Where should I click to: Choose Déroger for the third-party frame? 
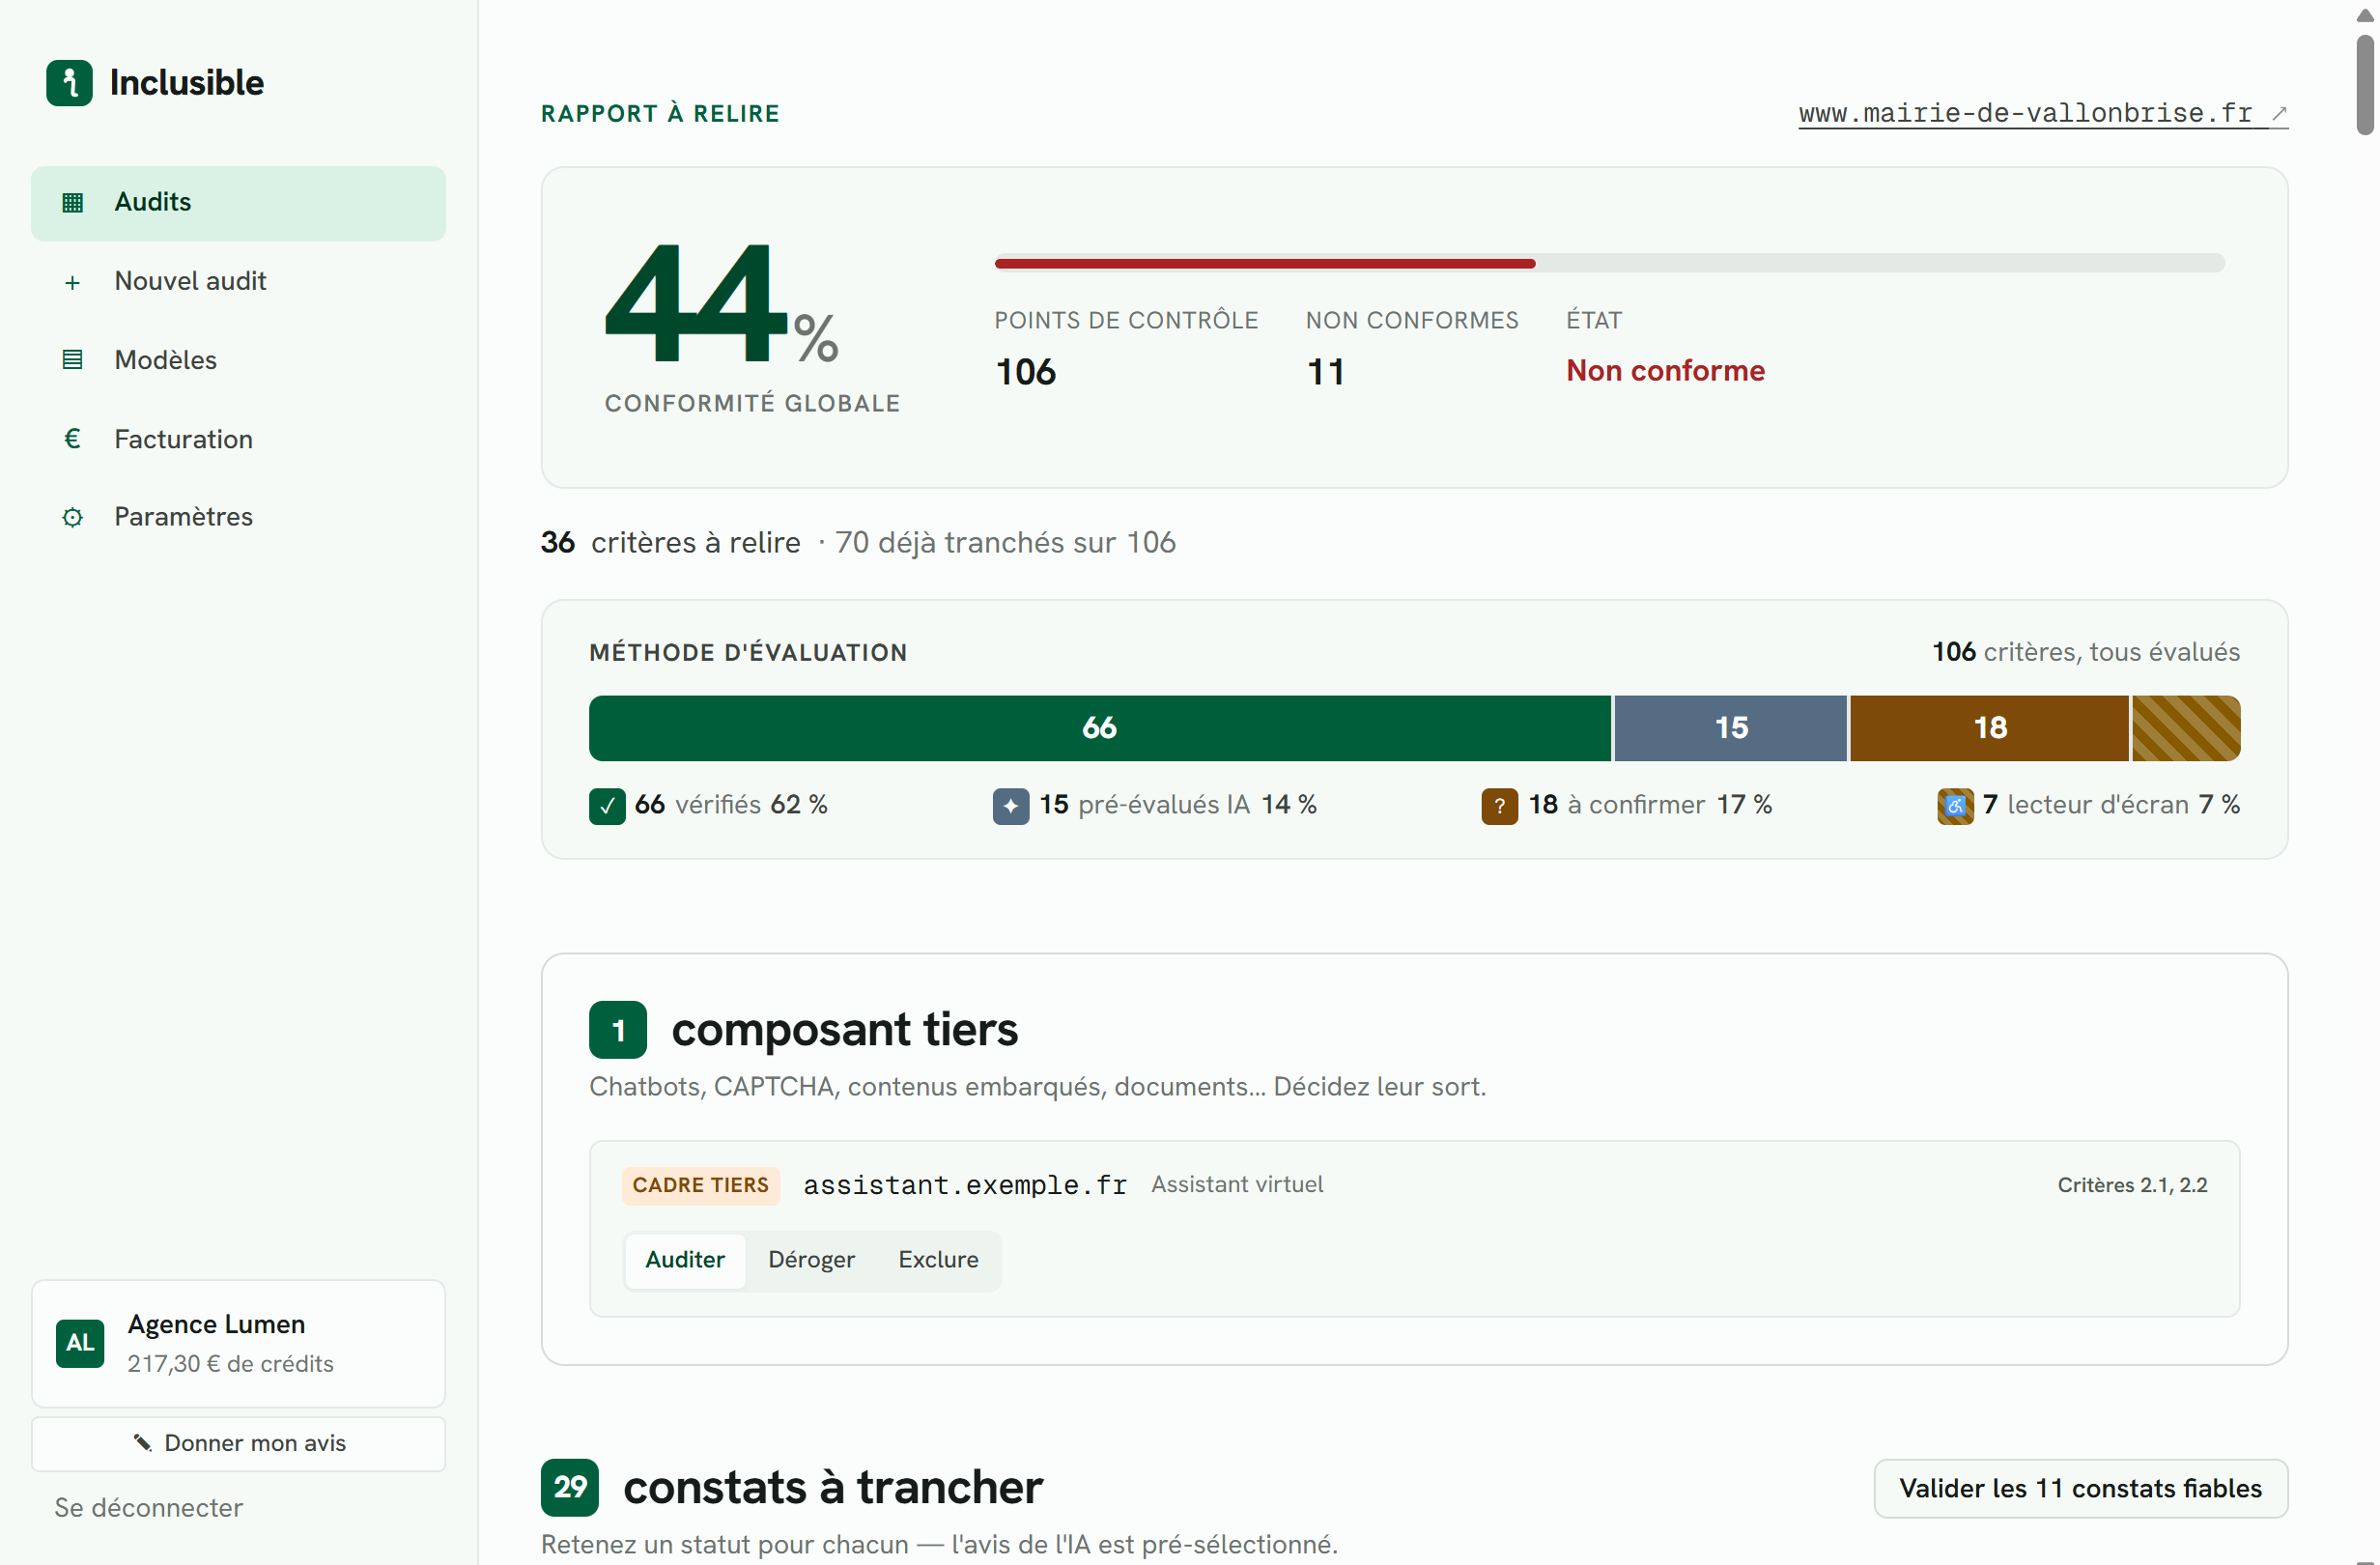[x=811, y=1260]
